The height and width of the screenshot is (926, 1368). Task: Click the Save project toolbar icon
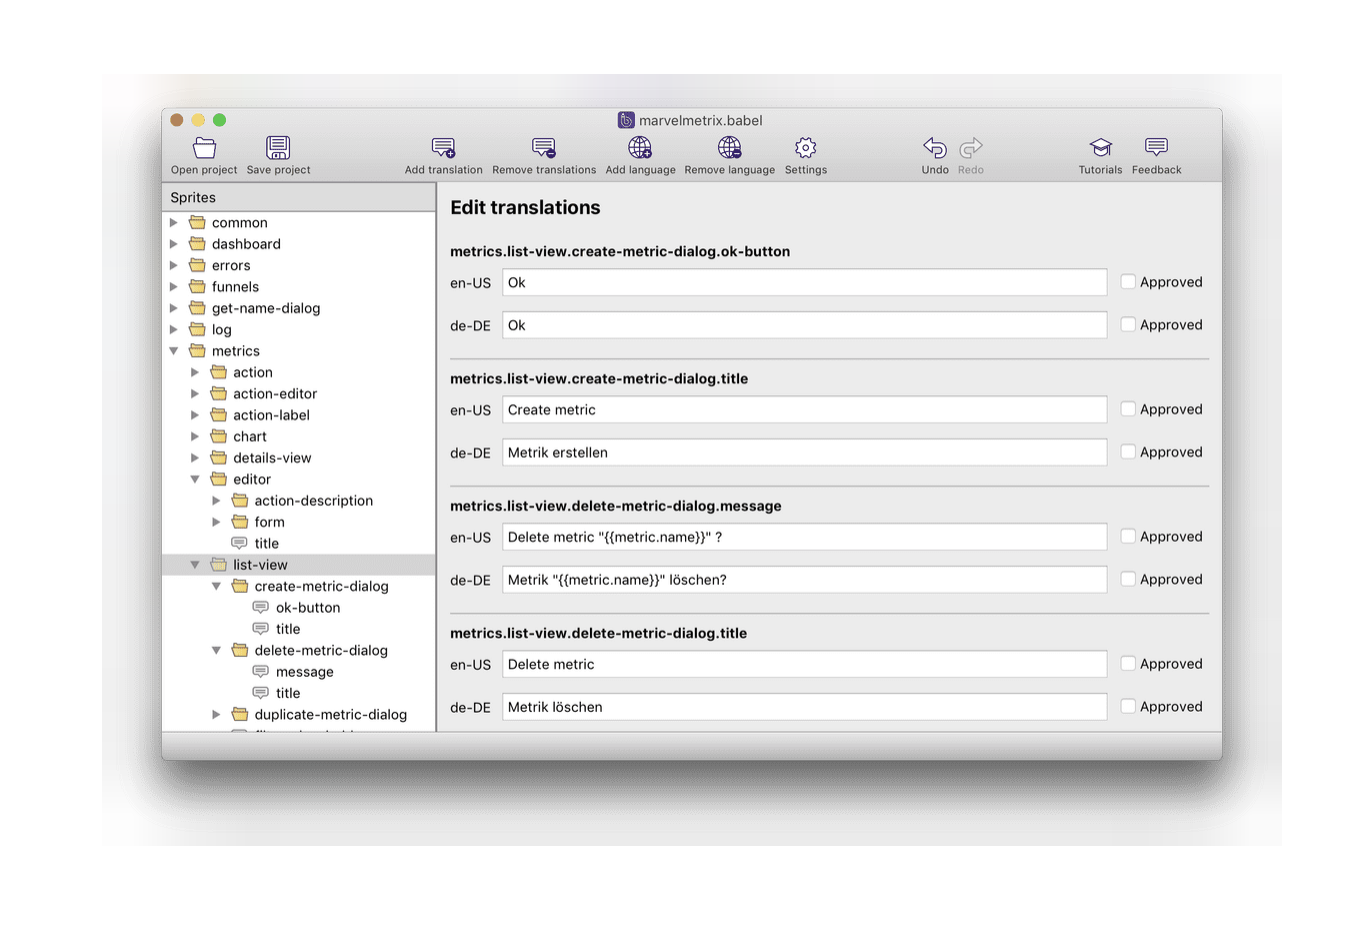coord(278,148)
